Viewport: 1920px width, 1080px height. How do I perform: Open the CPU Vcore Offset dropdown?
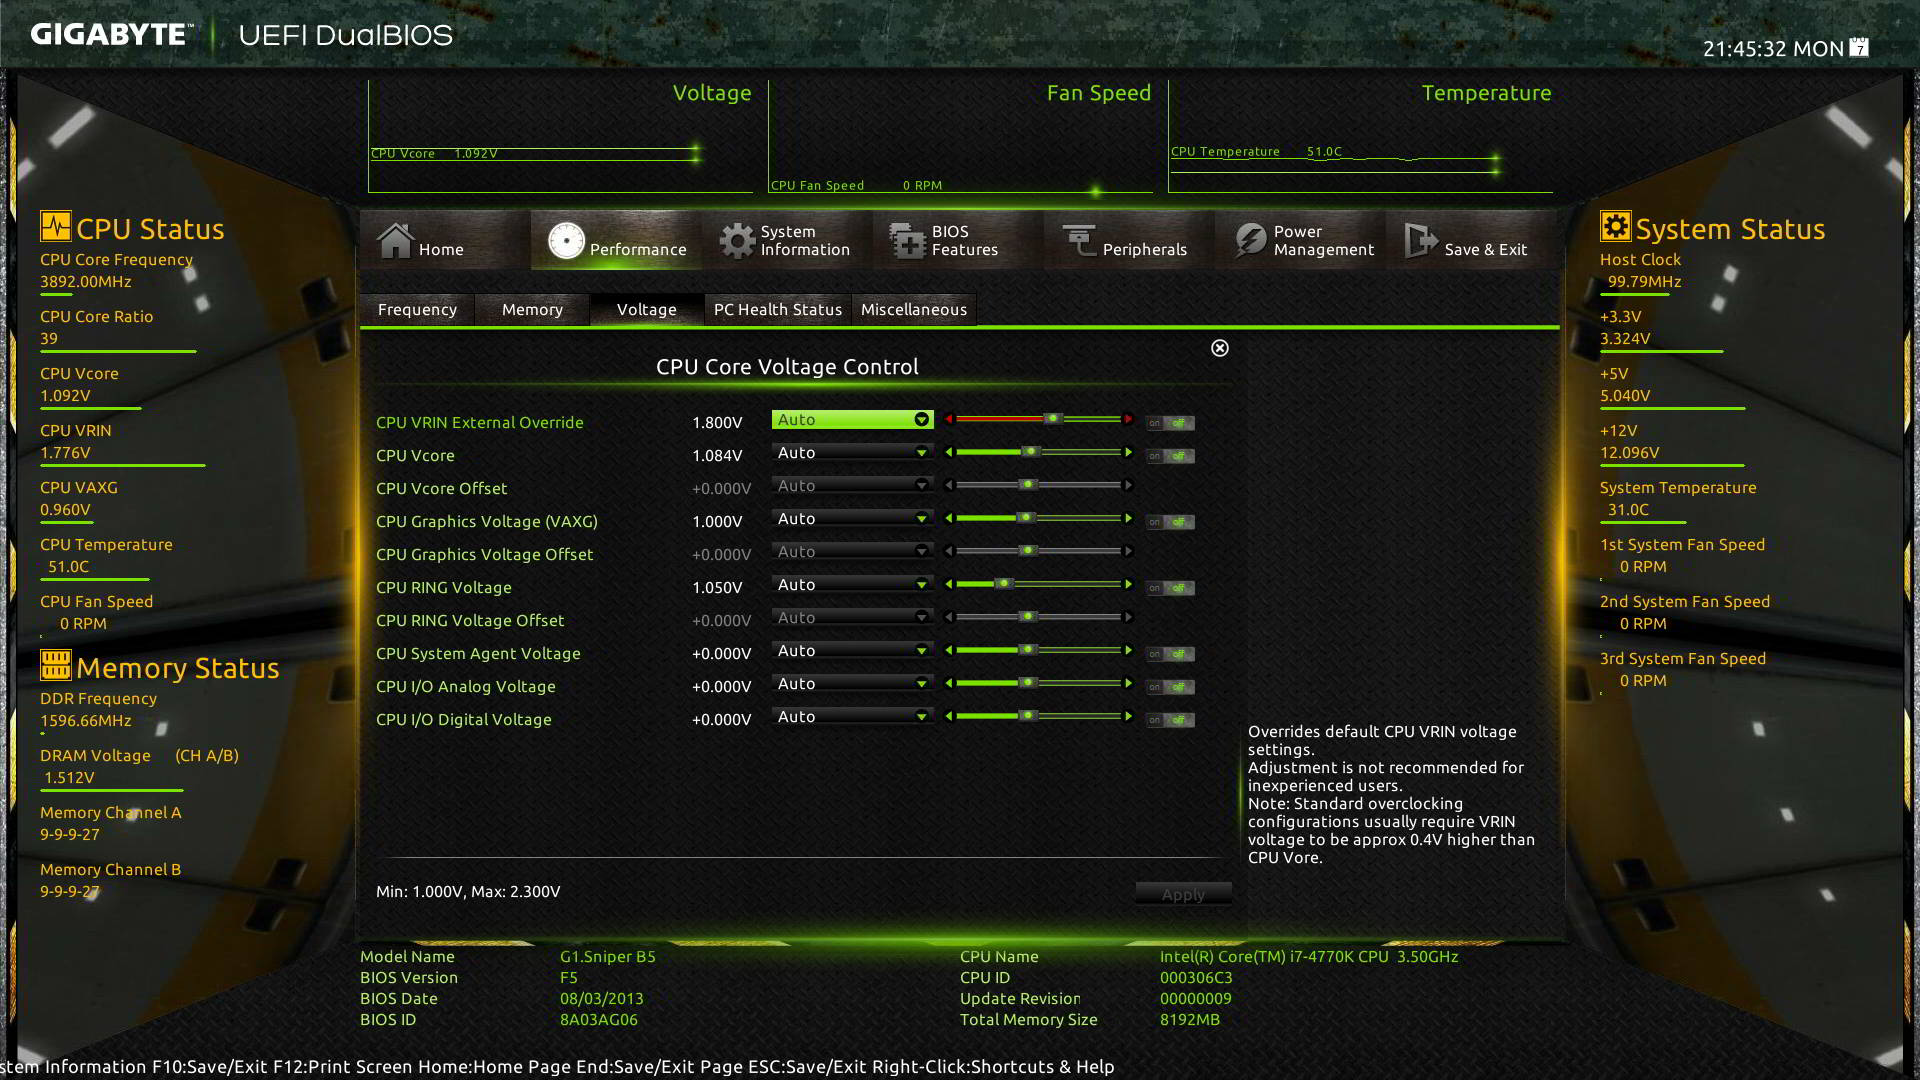[852, 486]
